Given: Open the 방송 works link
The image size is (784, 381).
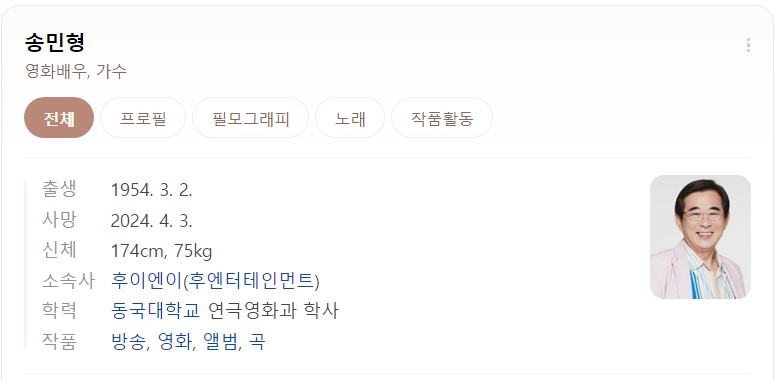Looking at the screenshot, I should [128, 342].
